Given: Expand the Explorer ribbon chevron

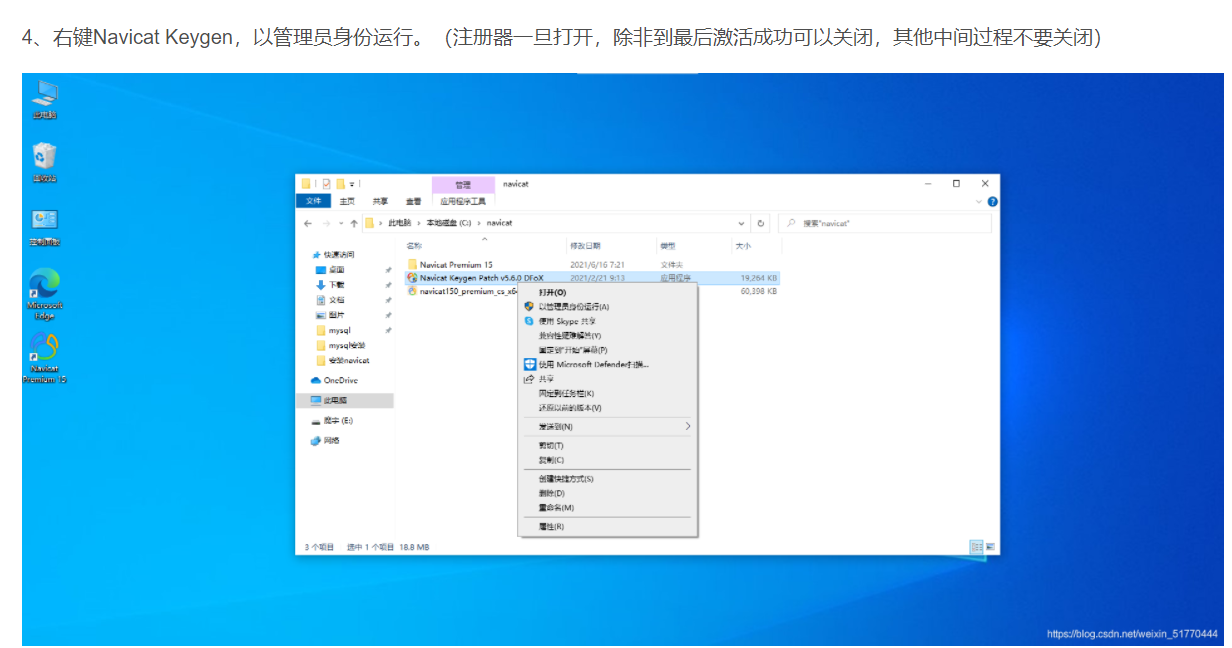Looking at the screenshot, I should coord(979,201).
